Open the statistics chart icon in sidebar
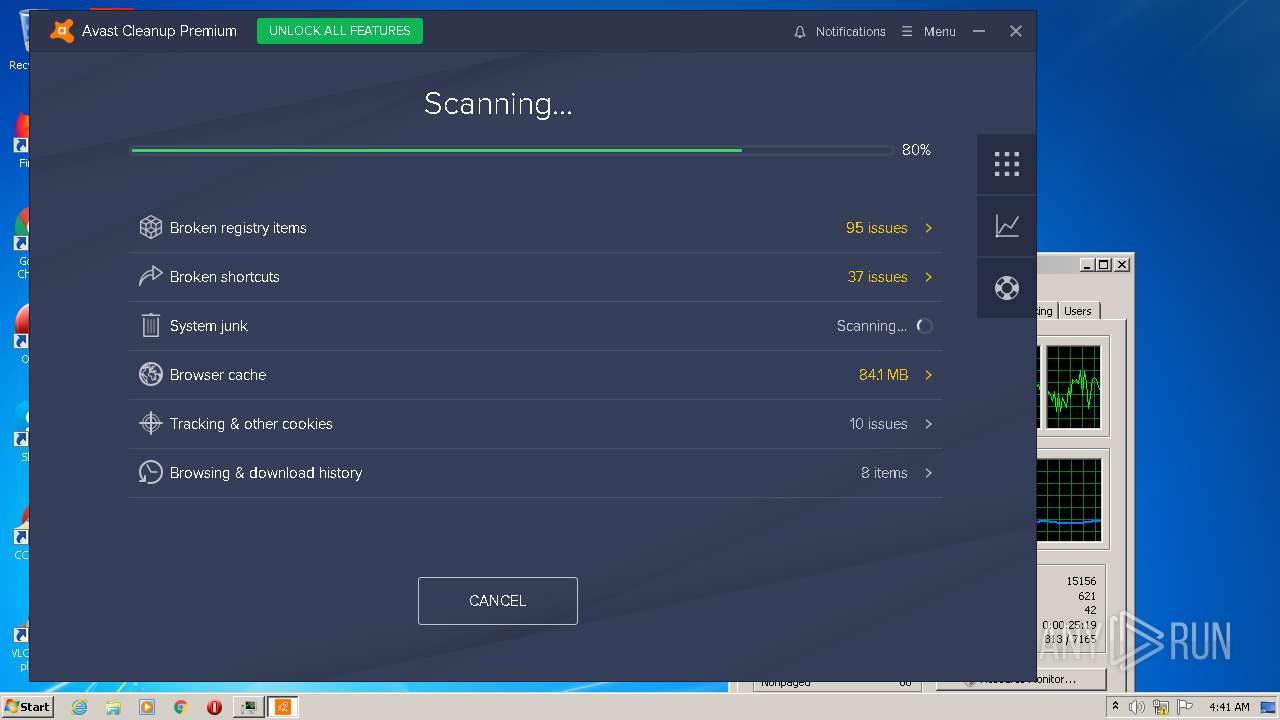1280x720 pixels. click(x=1007, y=226)
